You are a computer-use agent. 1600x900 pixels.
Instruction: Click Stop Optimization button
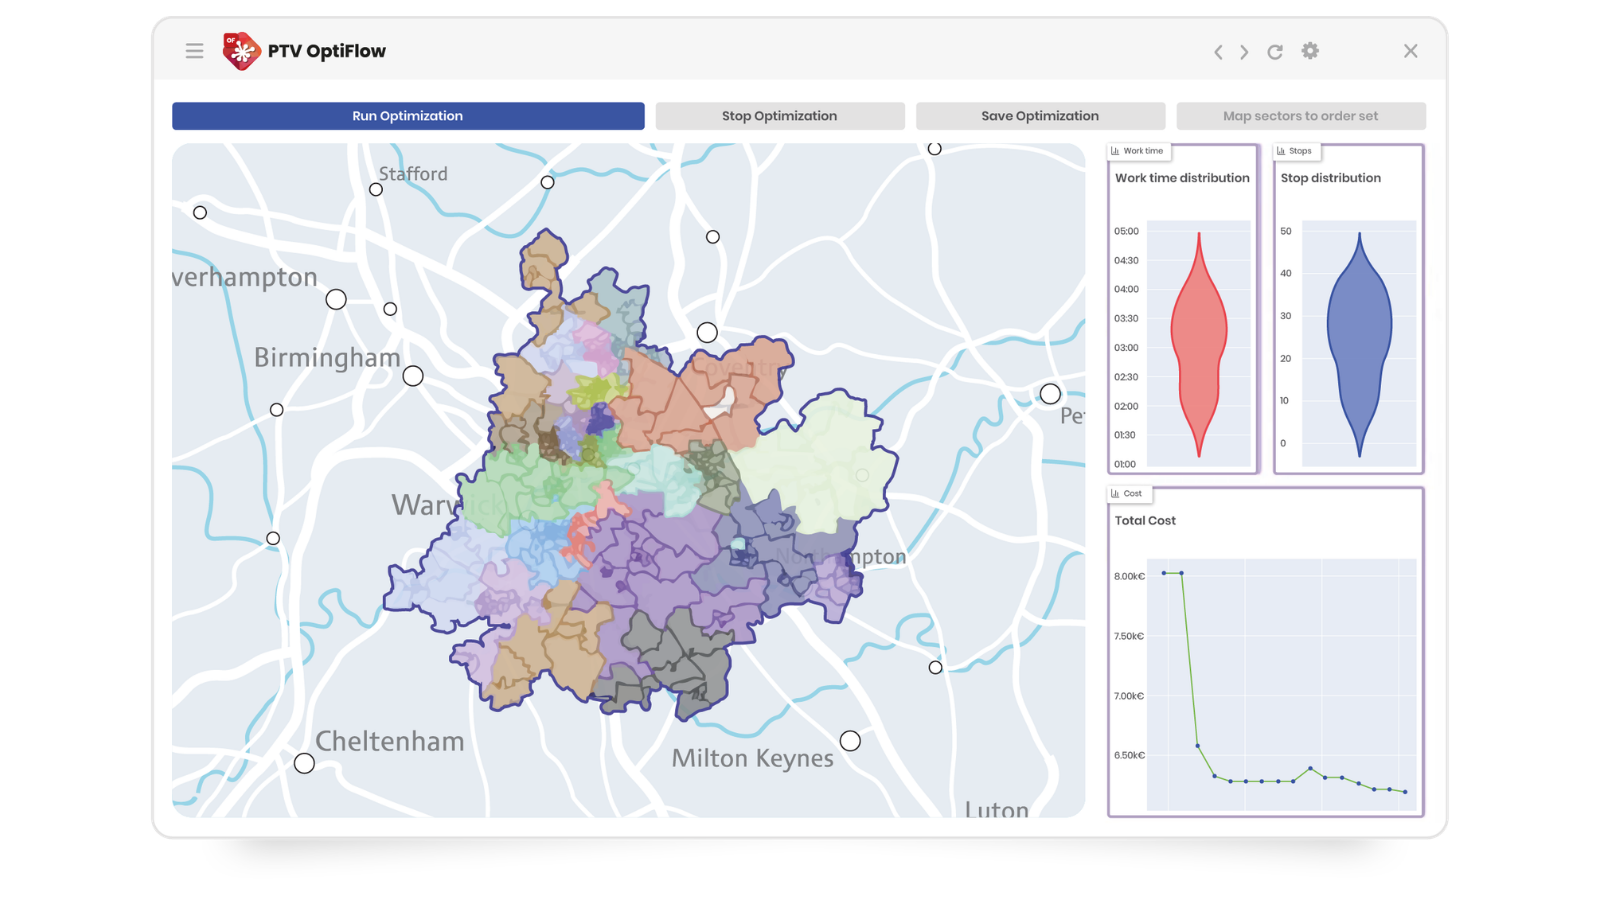click(x=780, y=116)
